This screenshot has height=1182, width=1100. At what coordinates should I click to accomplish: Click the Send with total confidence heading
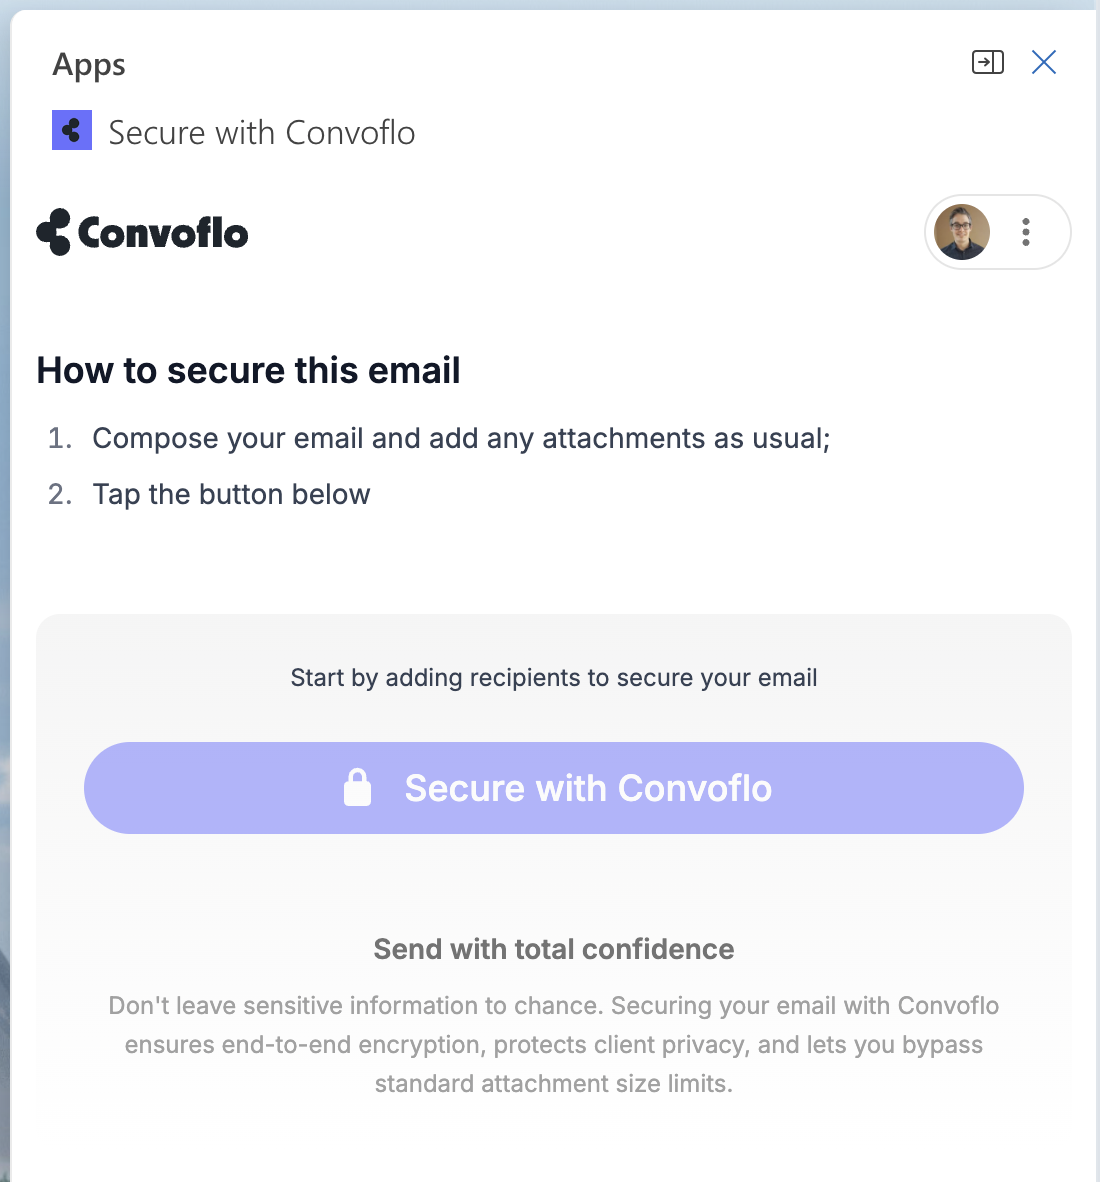(553, 949)
